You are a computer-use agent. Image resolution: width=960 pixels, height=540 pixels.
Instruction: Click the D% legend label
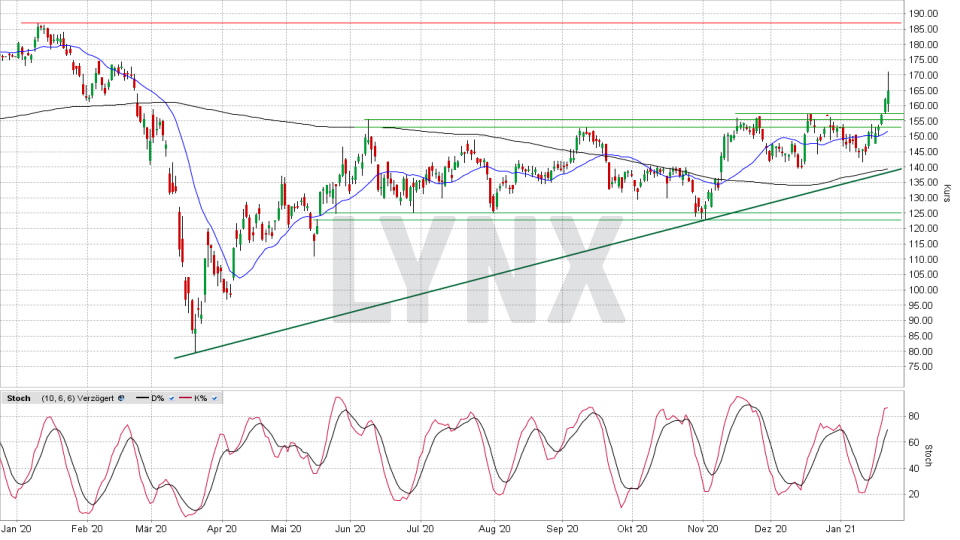click(x=157, y=399)
